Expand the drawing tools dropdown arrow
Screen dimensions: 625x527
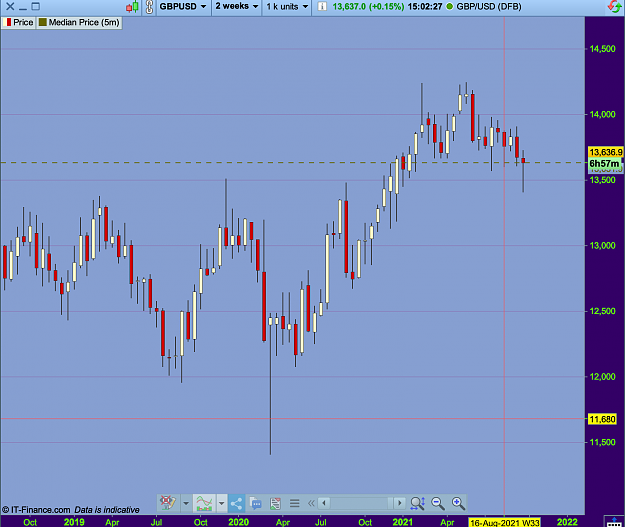click(x=186, y=503)
